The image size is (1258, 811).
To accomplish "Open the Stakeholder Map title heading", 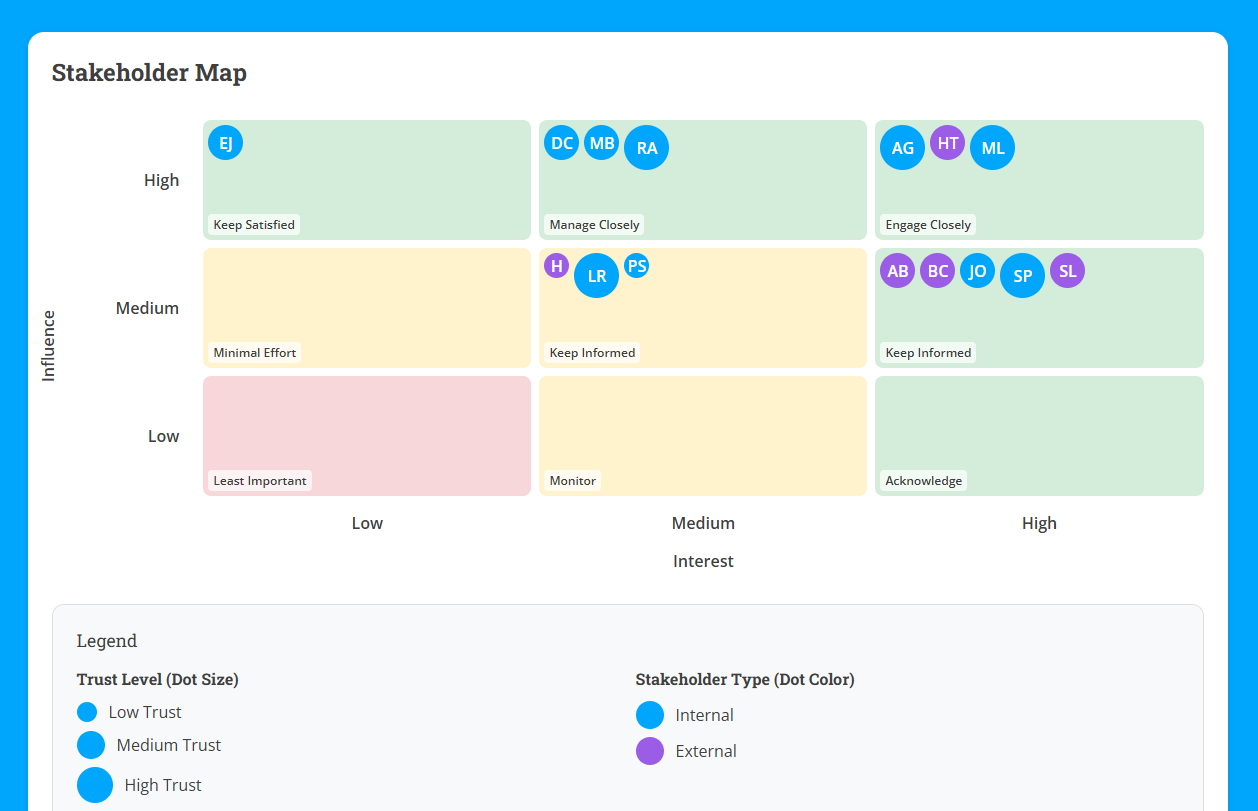I will (149, 72).
